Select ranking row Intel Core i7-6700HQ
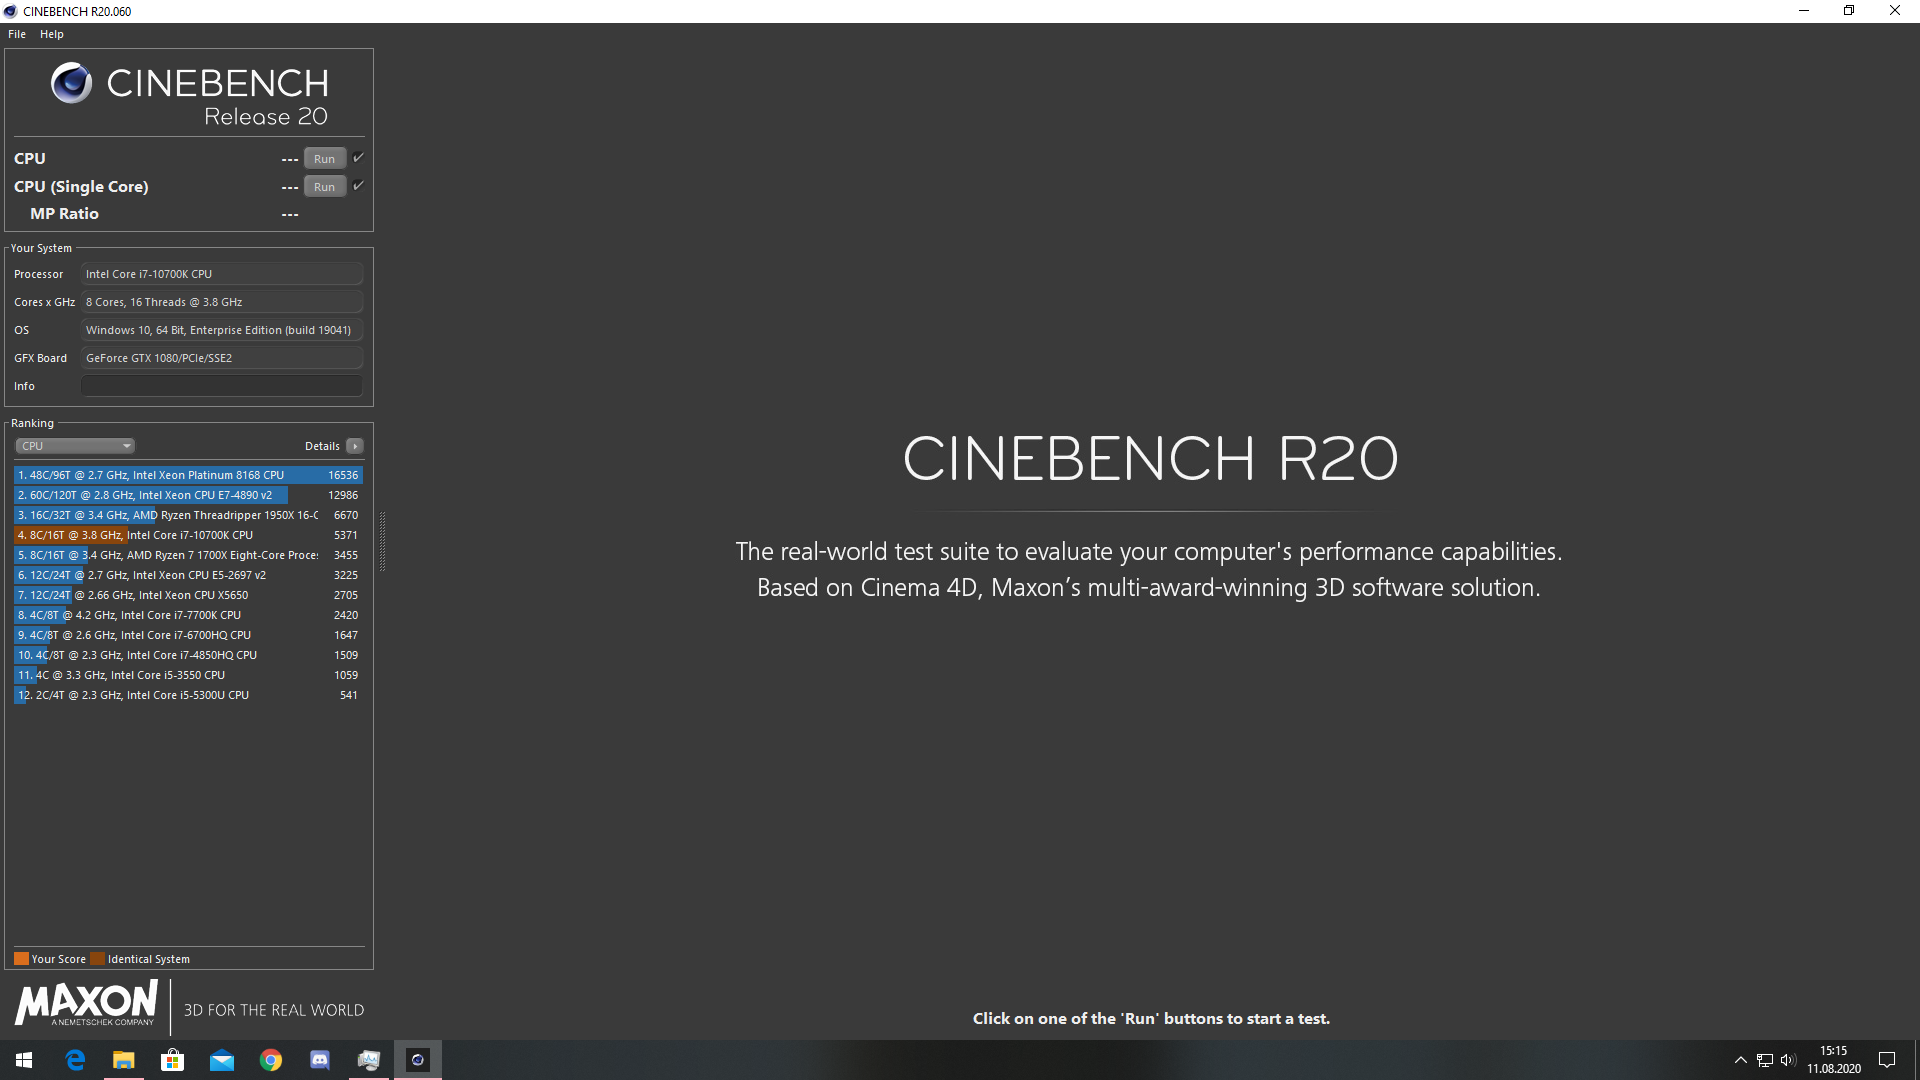The height and width of the screenshot is (1080, 1920). coord(188,635)
